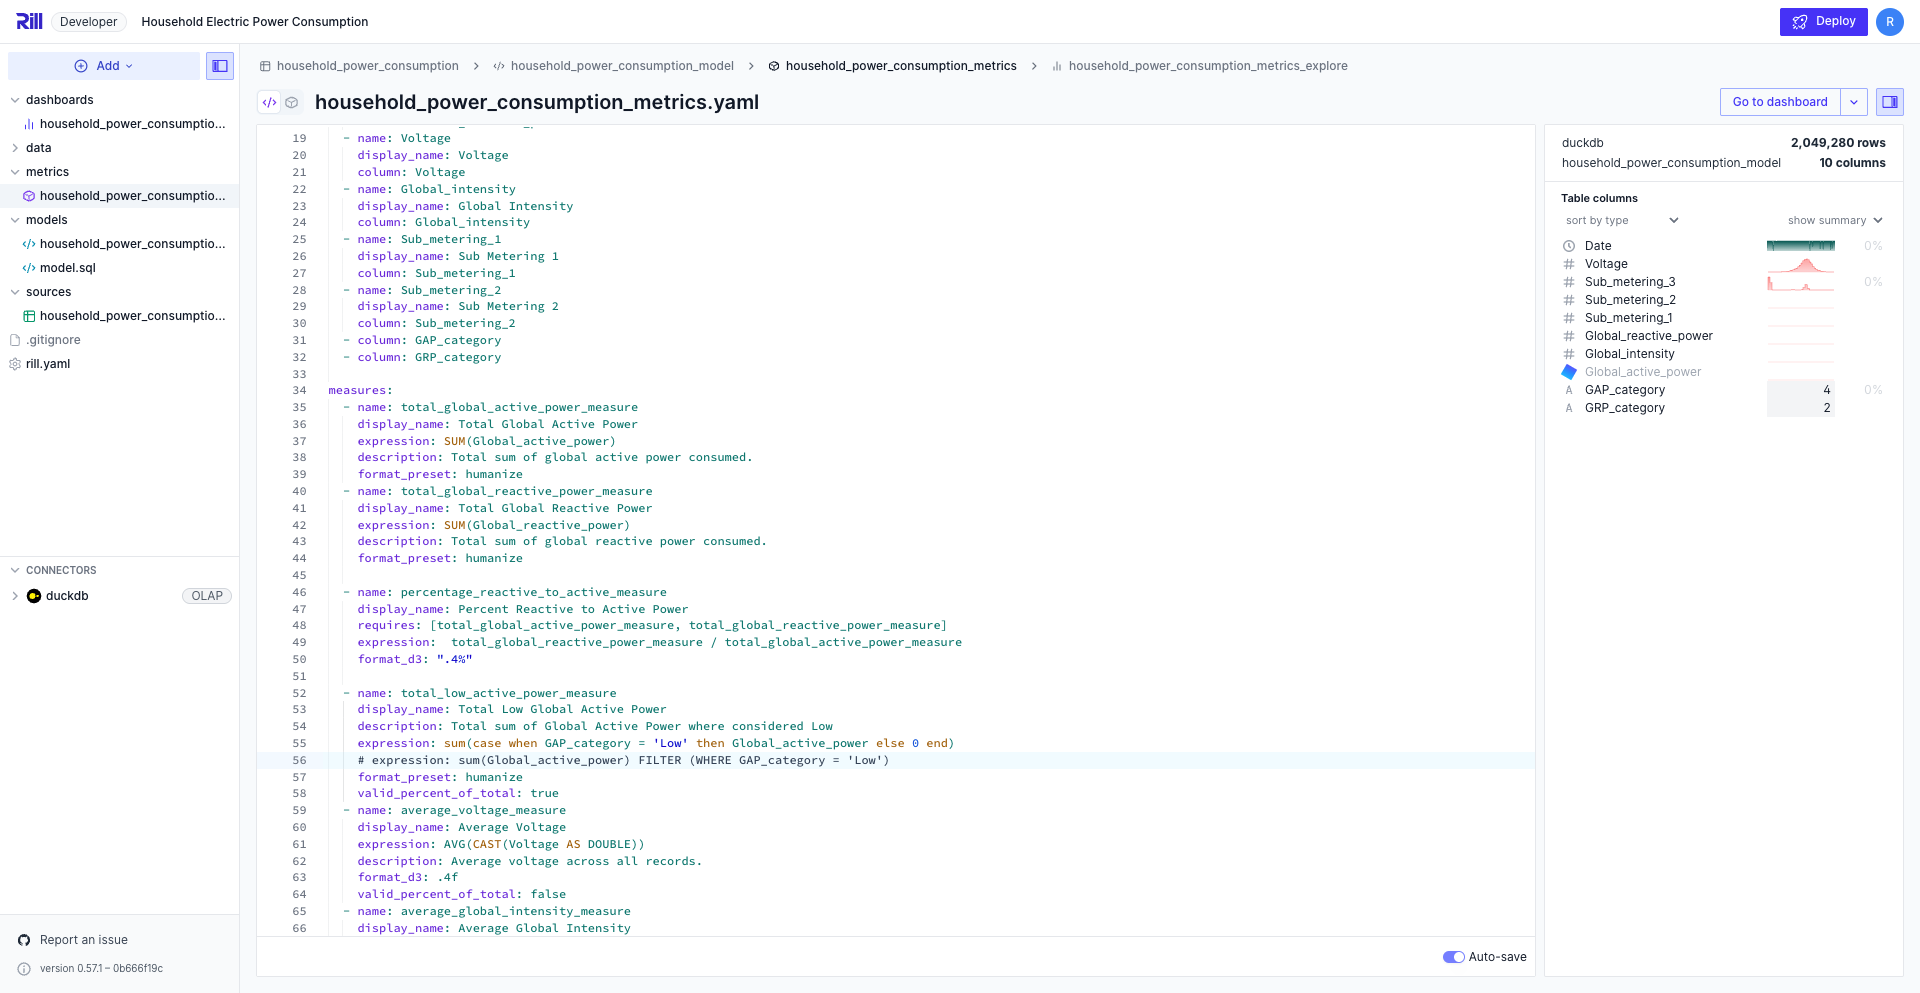This screenshot has width=1920, height=993.
Task: Open dropdown arrow next to Go to dashboard
Action: pyautogui.click(x=1853, y=102)
